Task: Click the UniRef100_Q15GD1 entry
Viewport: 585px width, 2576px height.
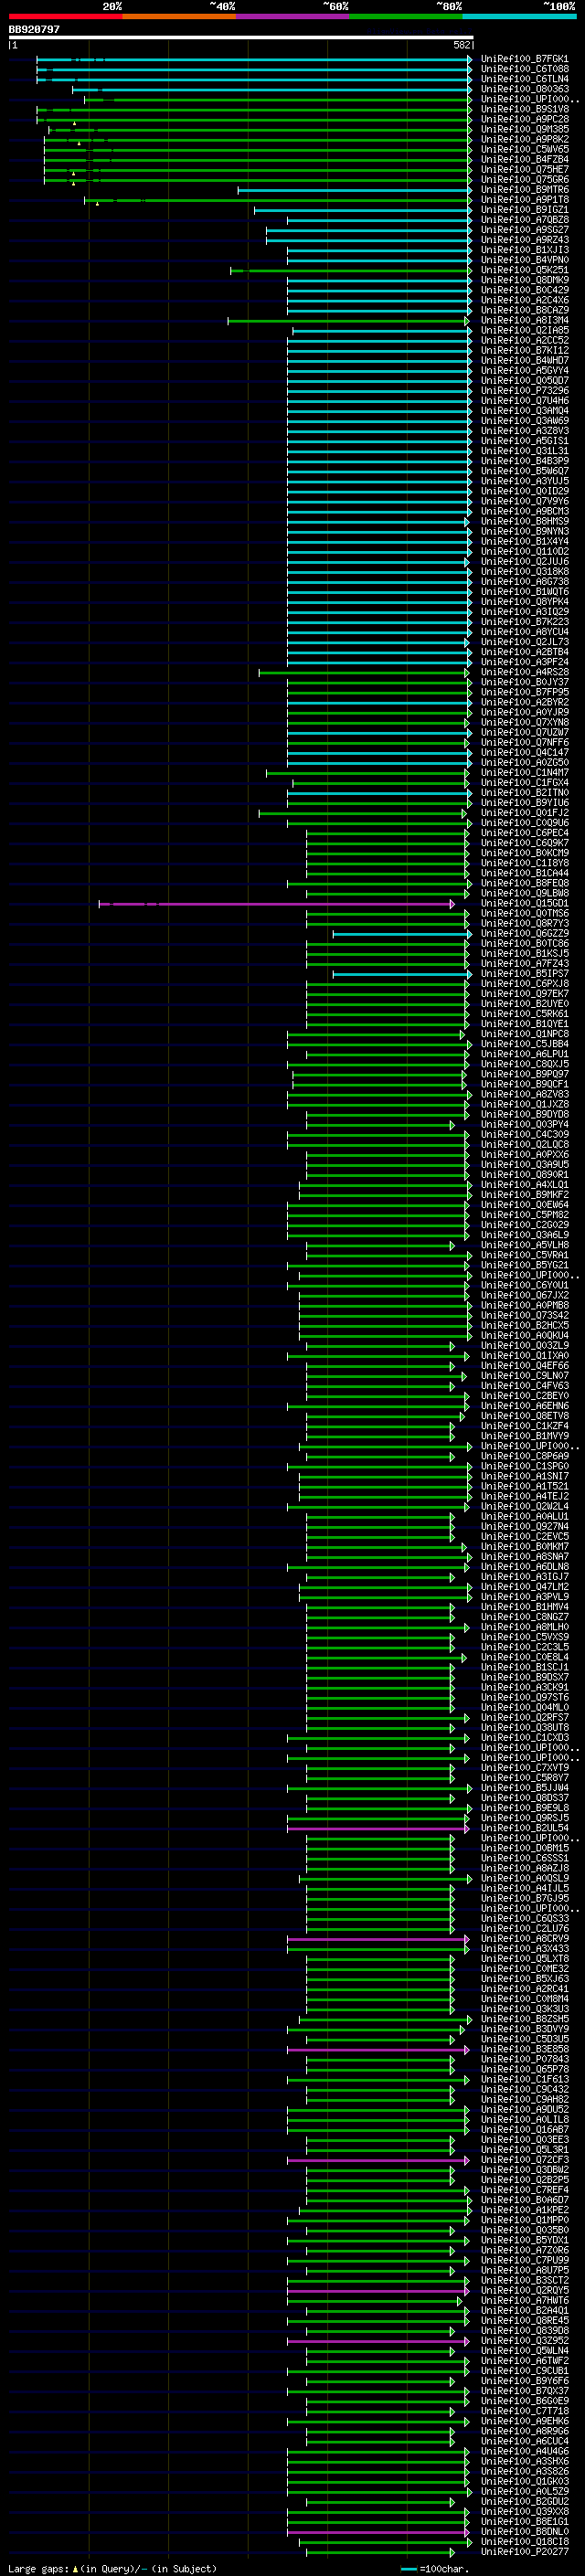Action: pyautogui.click(x=524, y=903)
